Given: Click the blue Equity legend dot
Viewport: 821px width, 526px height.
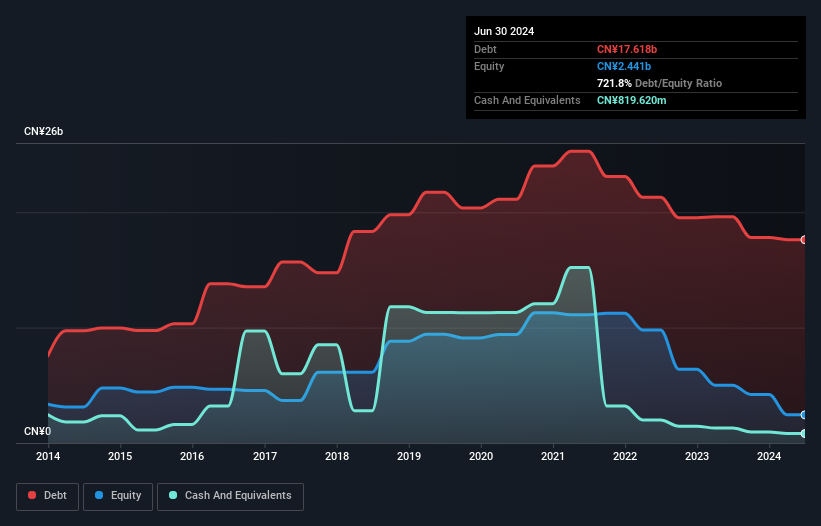Looking at the screenshot, I should tap(99, 495).
